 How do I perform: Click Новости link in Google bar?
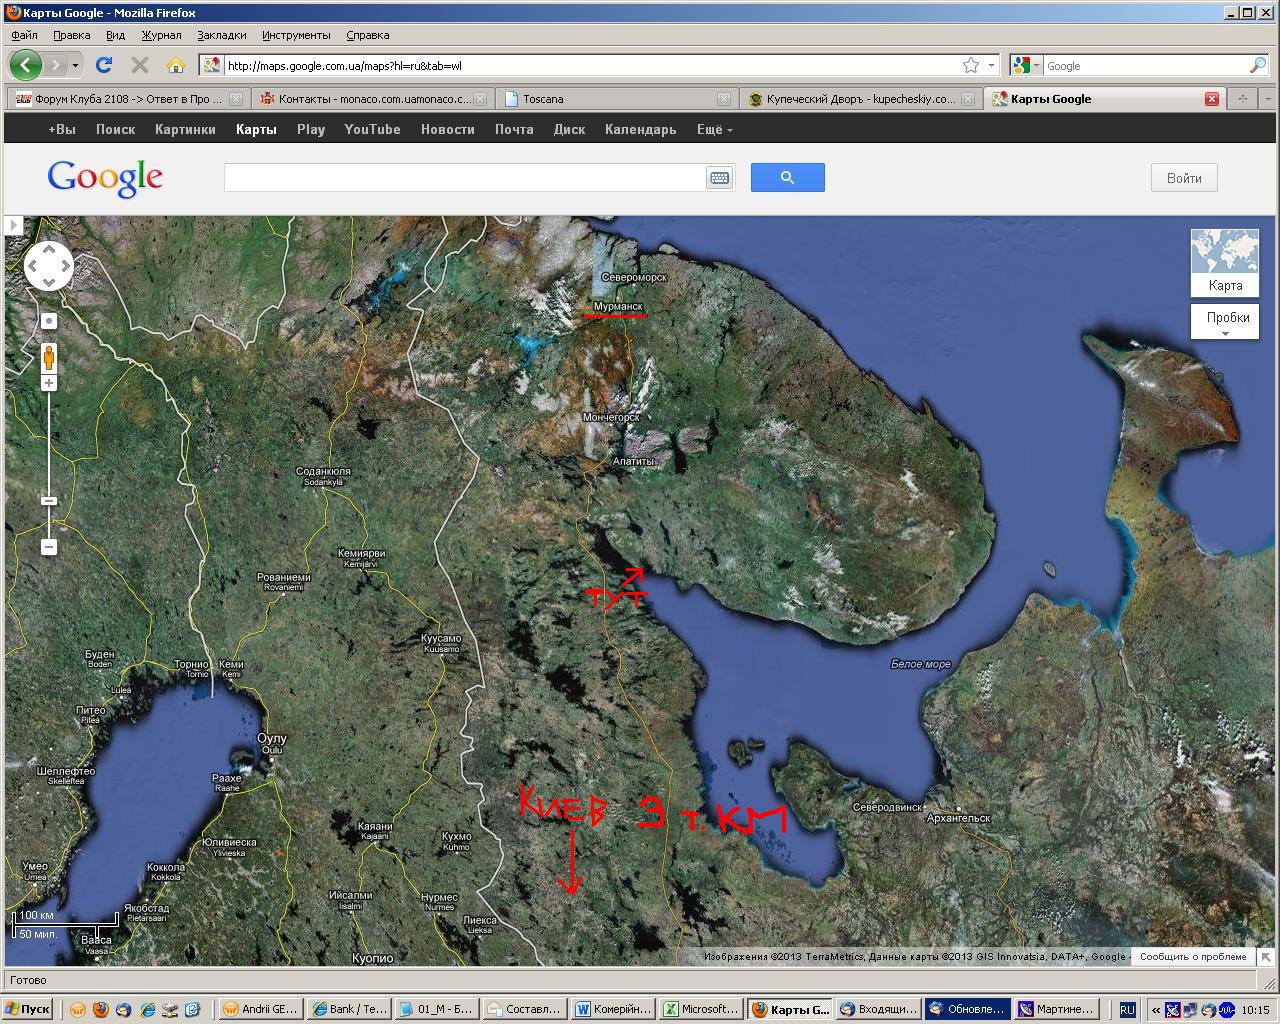pos(447,129)
